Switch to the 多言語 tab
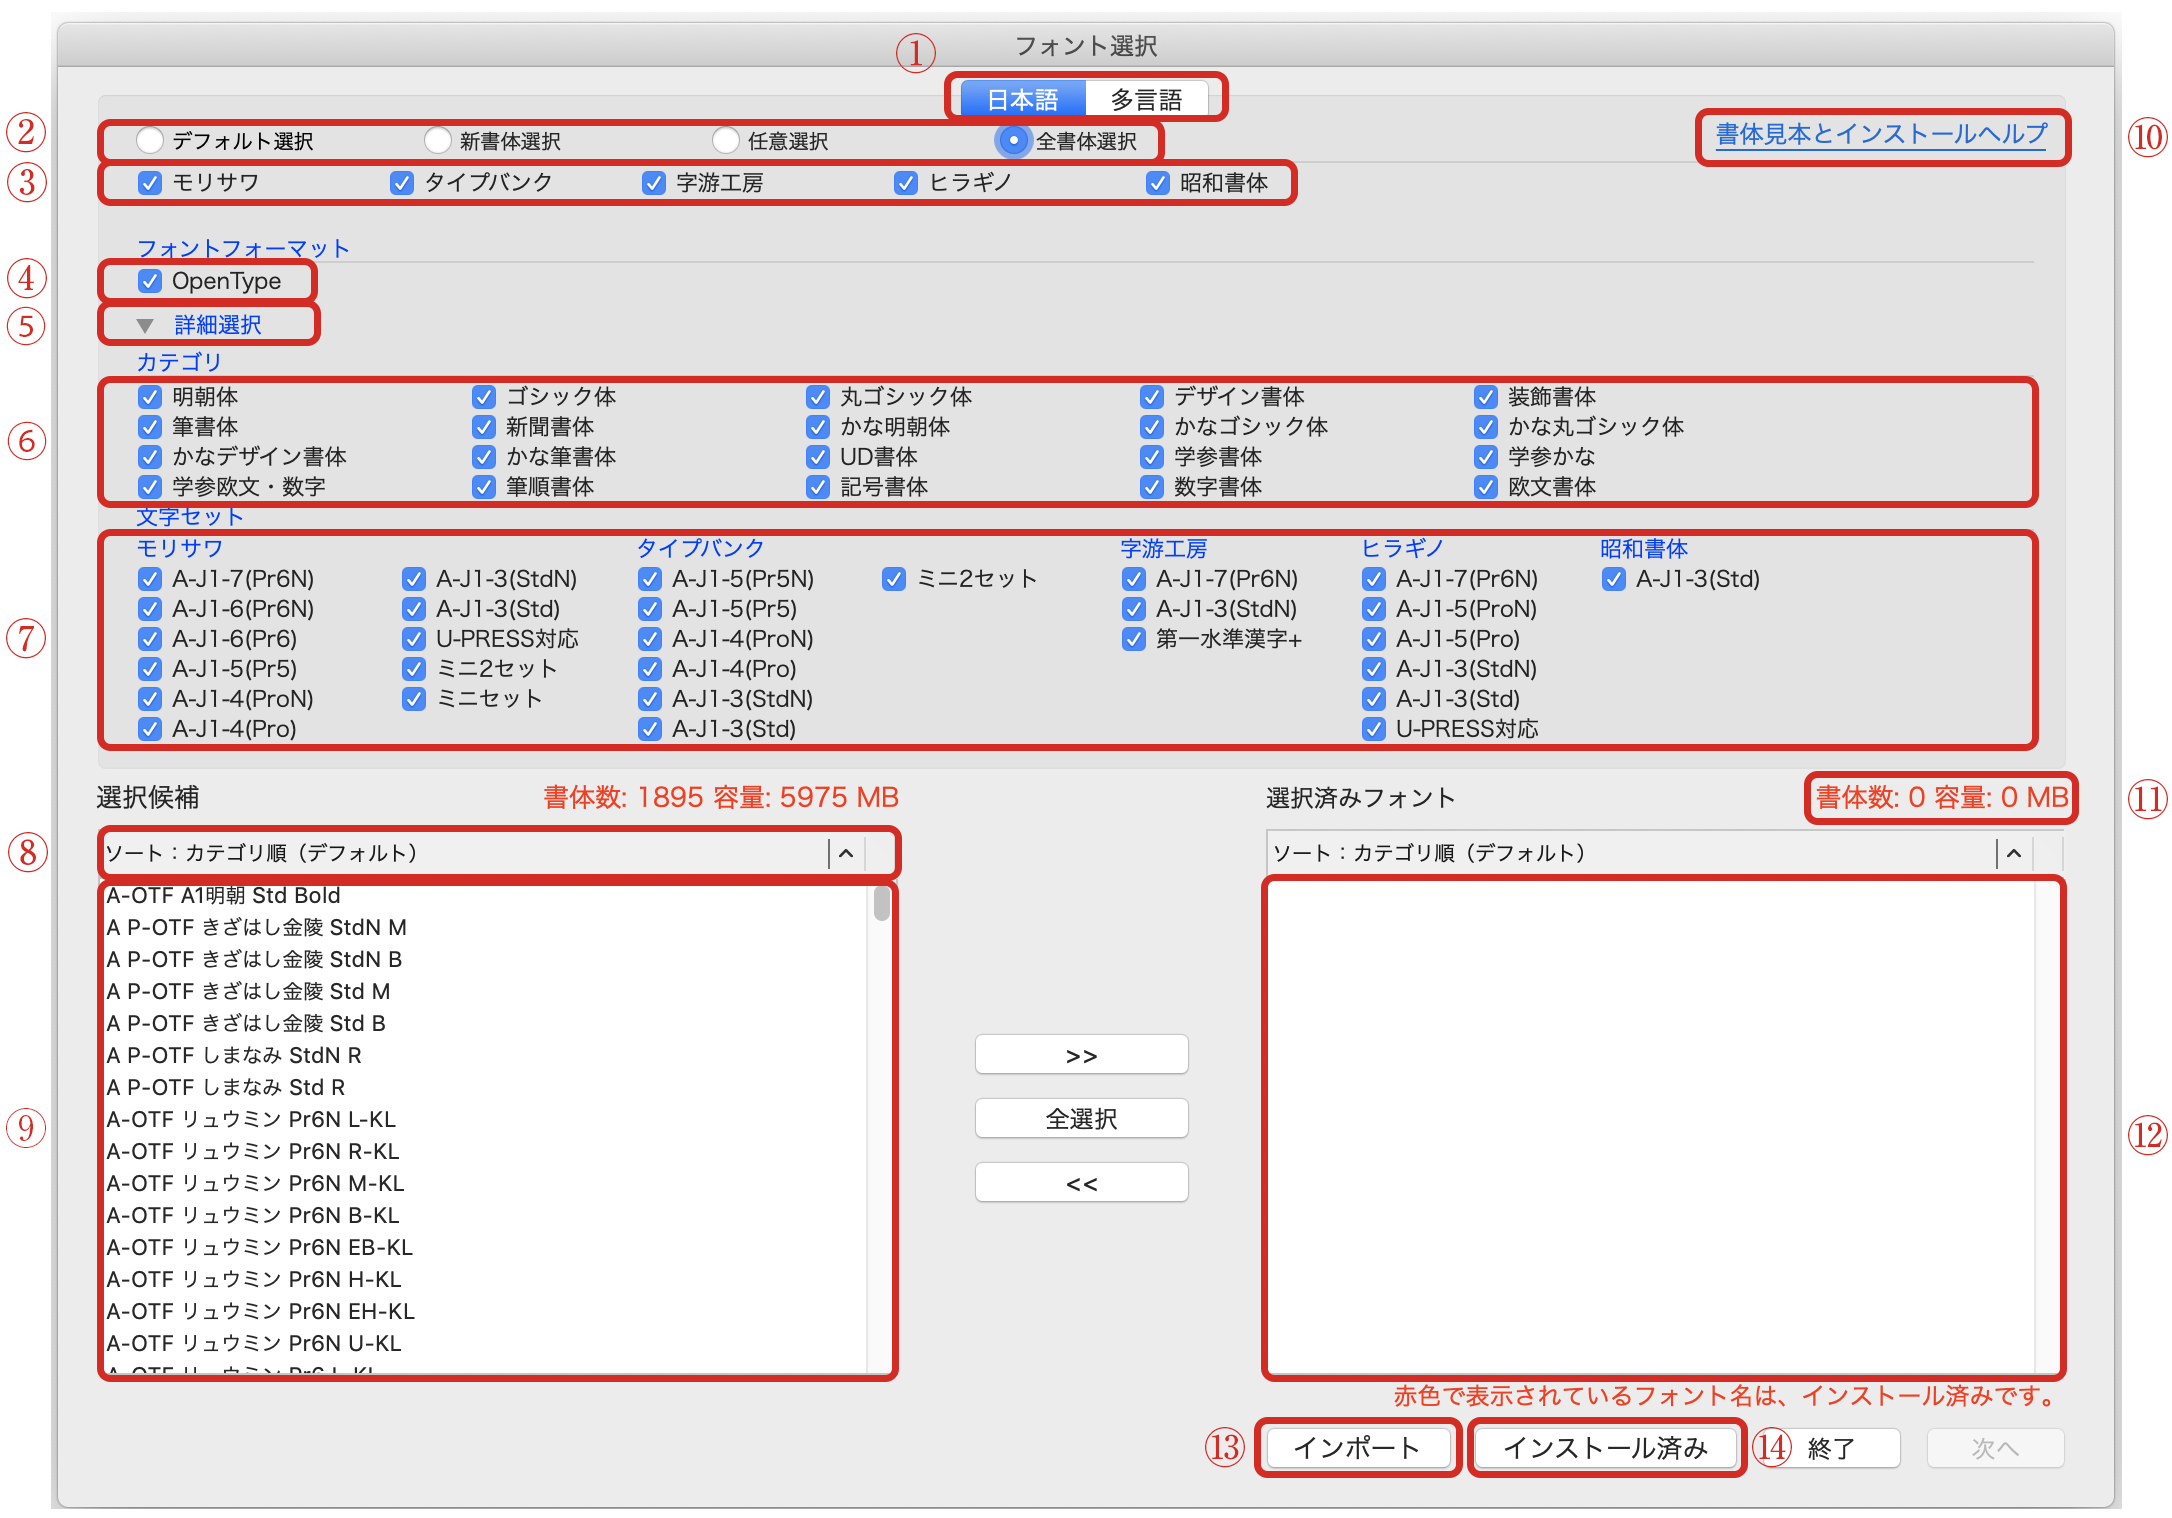The image size is (2172, 1518). [x=1146, y=100]
